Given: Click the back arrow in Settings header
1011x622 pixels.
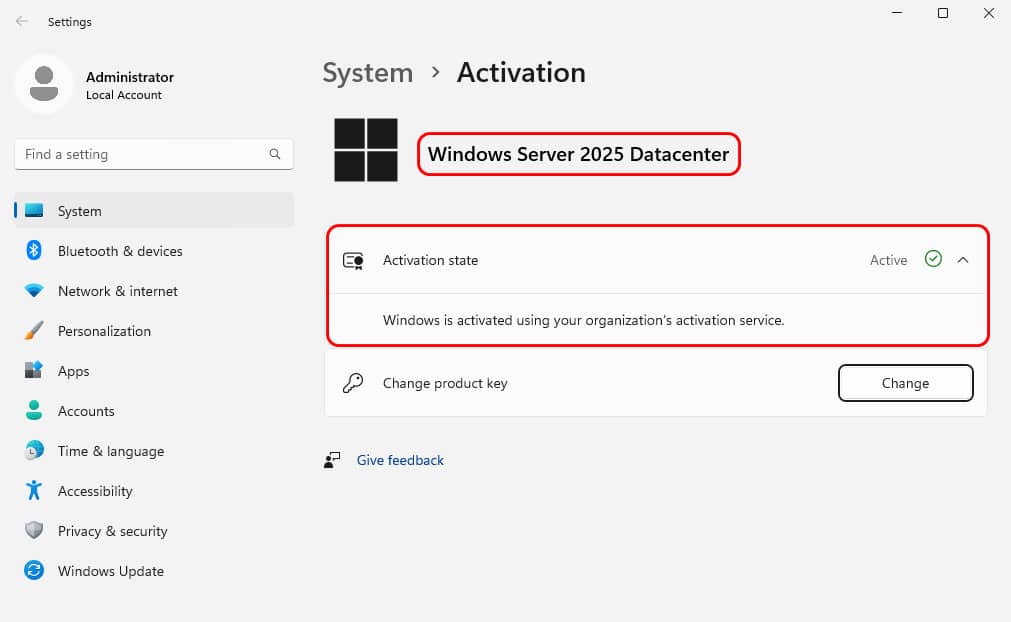Looking at the screenshot, I should tap(21, 21).
